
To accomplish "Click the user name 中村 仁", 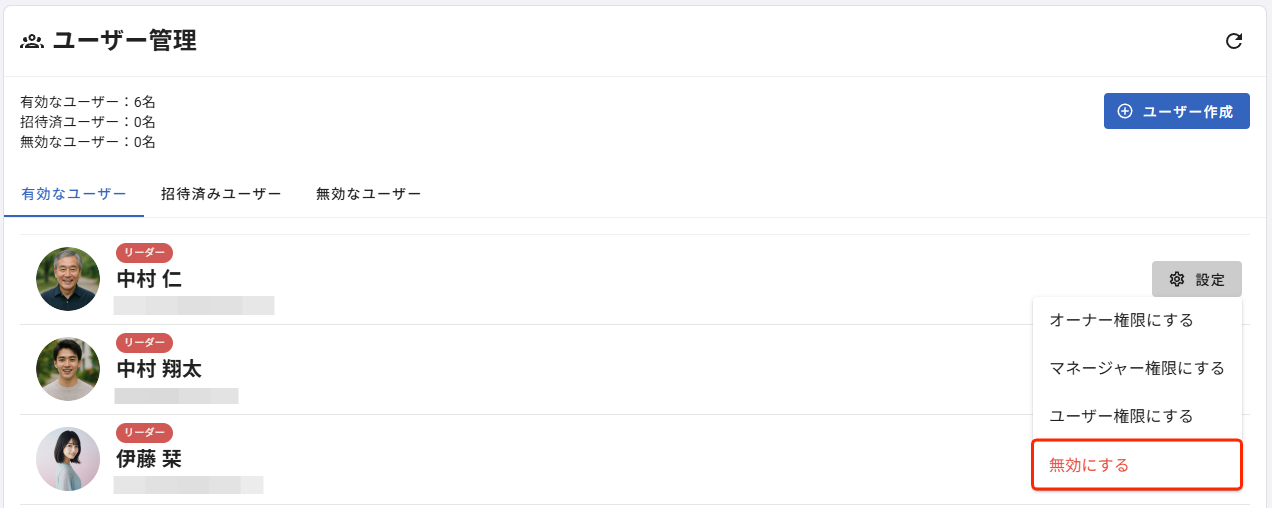I will (x=149, y=279).
